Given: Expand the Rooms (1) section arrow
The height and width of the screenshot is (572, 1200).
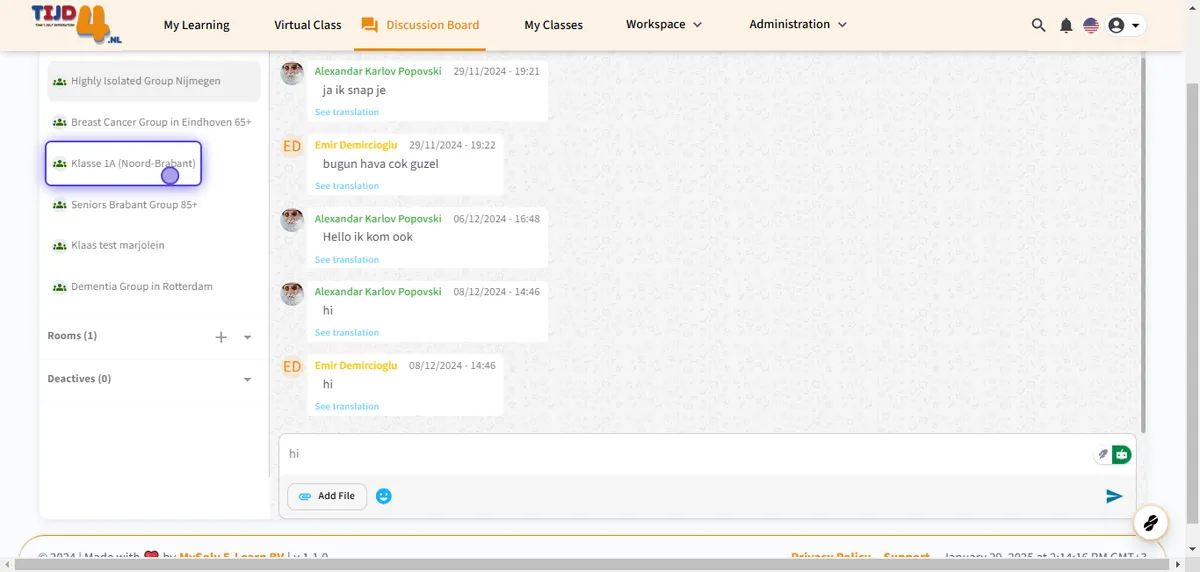Looking at the screenshot, I should (248, 337).
